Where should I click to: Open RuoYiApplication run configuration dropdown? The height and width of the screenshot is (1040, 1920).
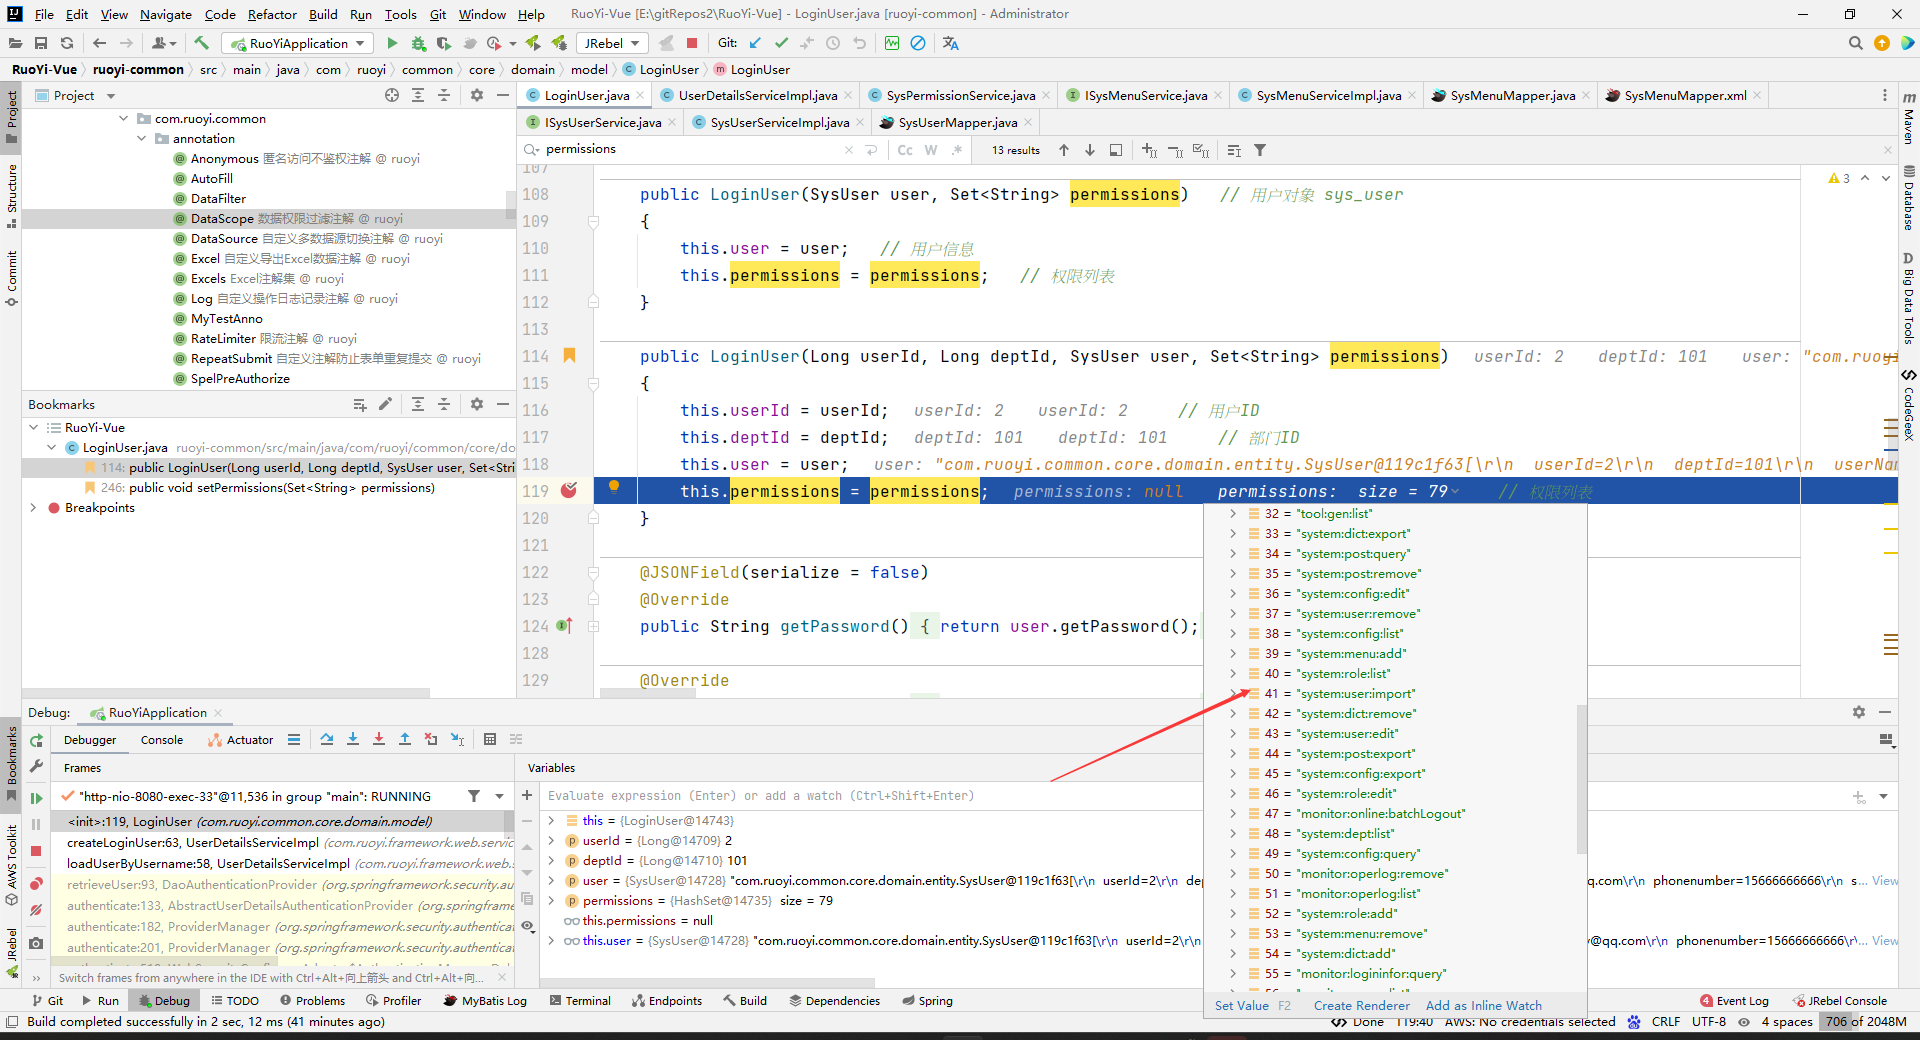pyautogui.click(x=298, y=43)
